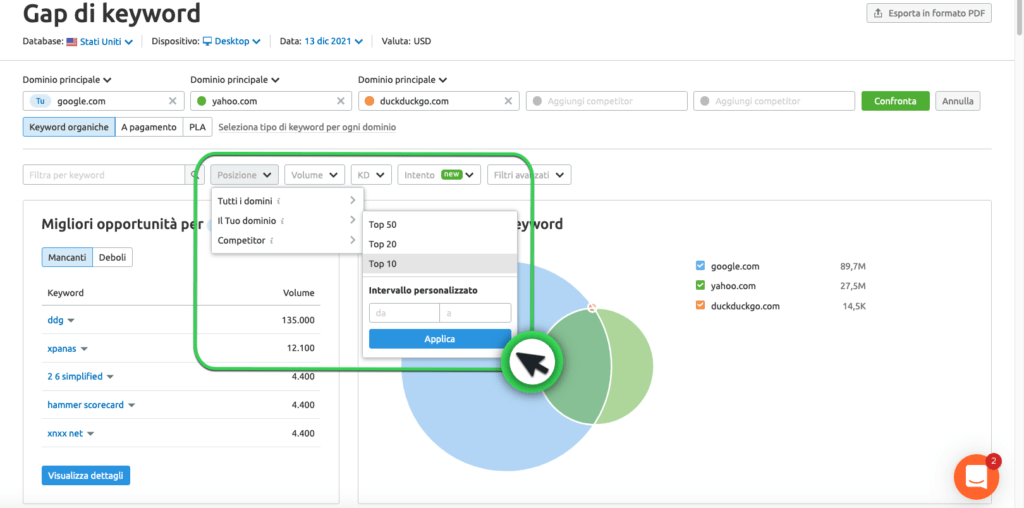Expand the xpanas keyword arrow

(x=84, y=349)
